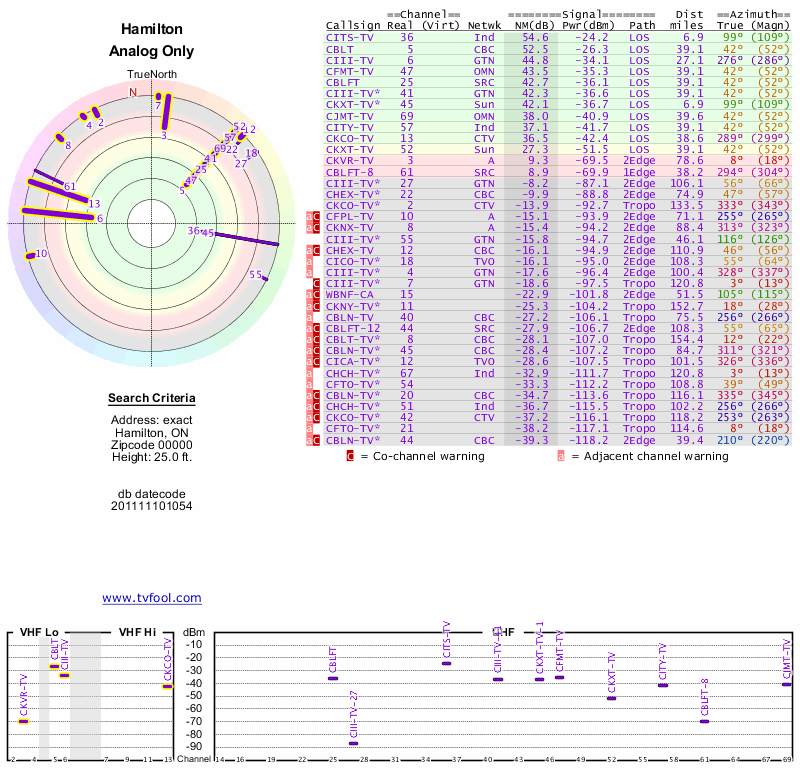The height and width of the screenshot is (768, 800).
Task: Select the CIII-TV-27 marker in the UHF chart
Action: pos(353,743)
